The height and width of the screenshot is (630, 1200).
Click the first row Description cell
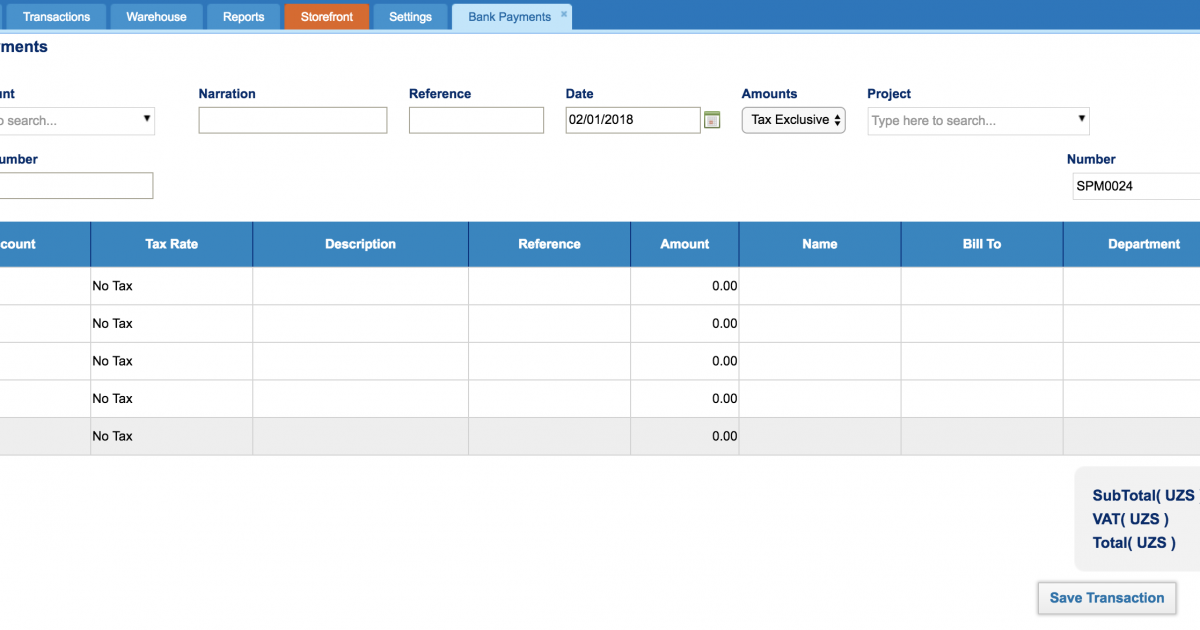coord(360,286)
